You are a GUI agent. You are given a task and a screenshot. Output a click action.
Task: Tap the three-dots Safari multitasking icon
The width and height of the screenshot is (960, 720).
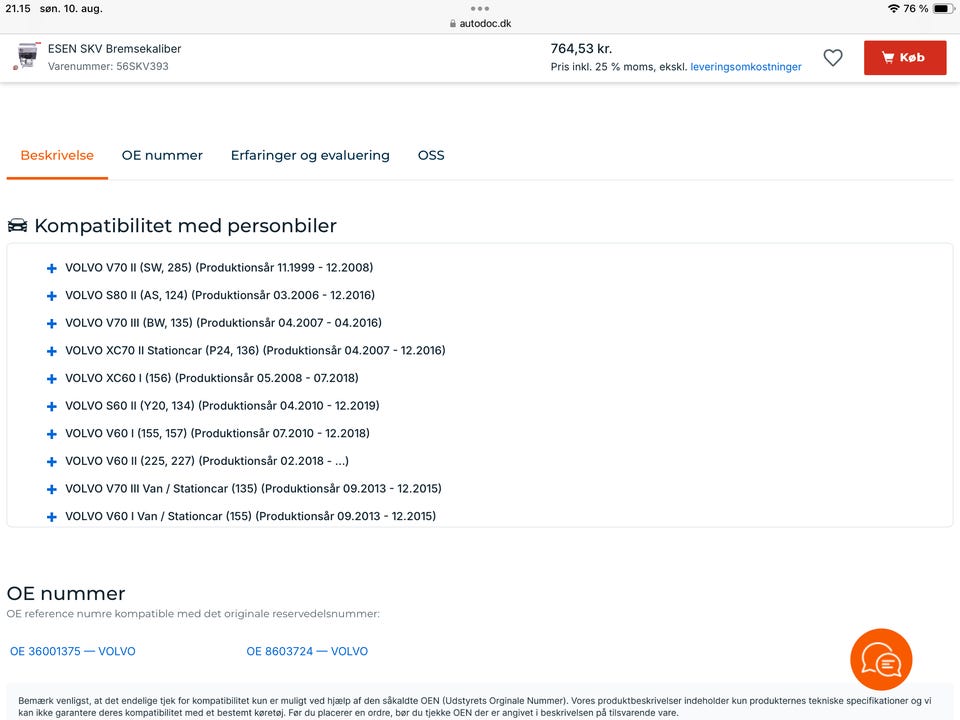[x=480, y=8]
